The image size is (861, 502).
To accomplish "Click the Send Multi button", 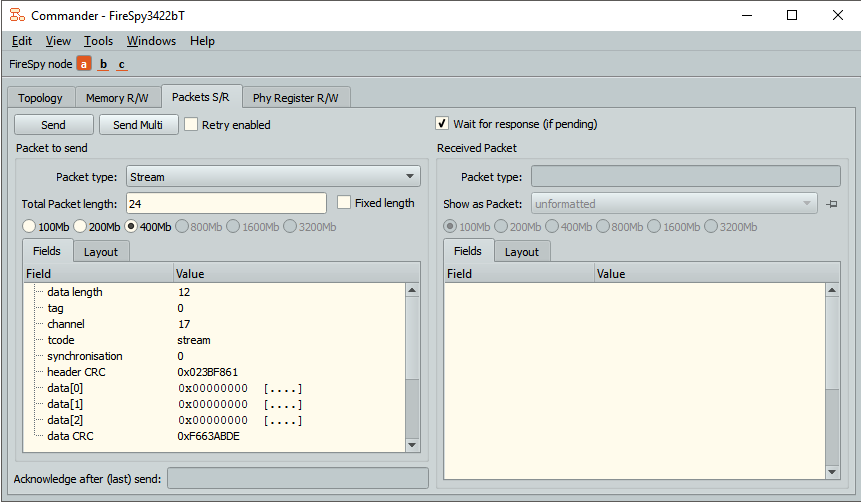I will (138, 125).
